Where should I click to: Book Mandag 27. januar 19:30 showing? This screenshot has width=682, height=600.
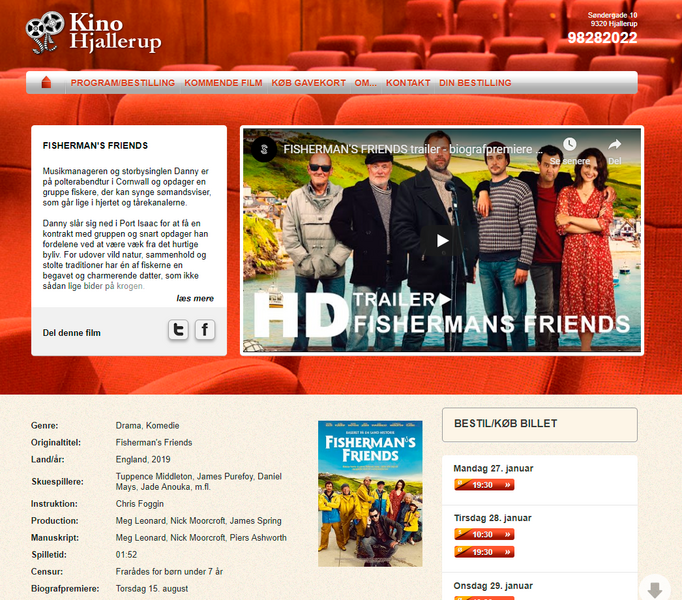tap(484, 485)
